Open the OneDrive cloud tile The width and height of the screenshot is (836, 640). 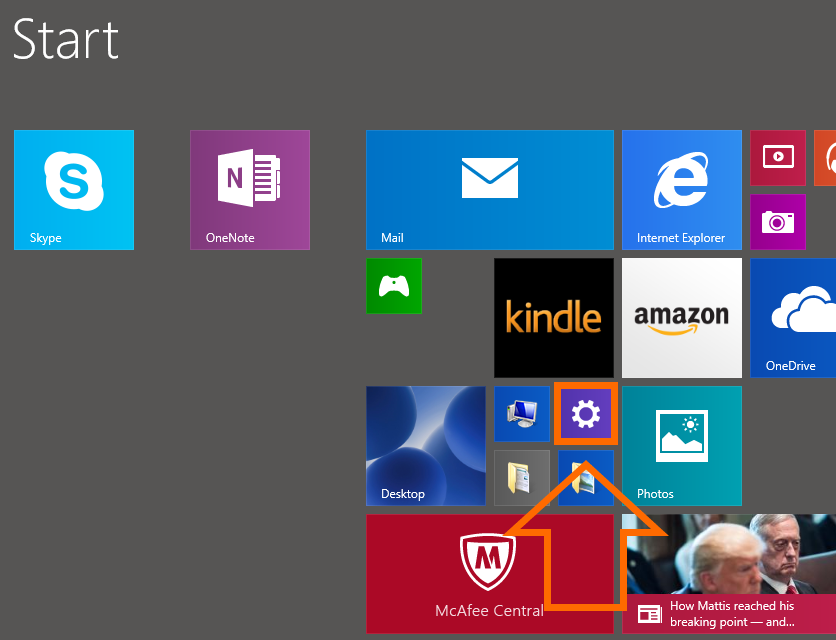(793, 318)
